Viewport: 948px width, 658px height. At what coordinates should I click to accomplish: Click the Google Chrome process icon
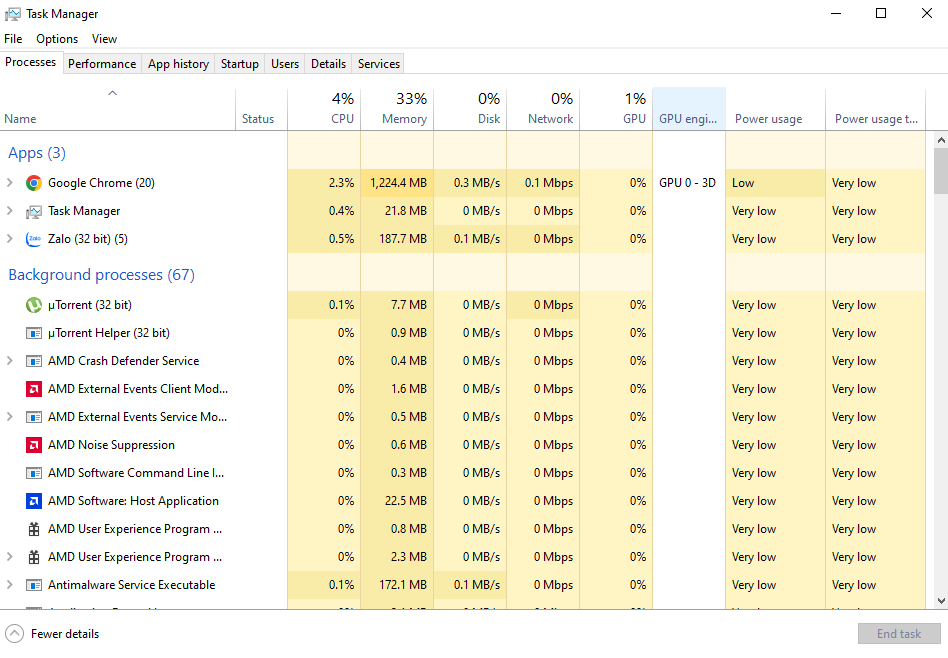tap(34, 183)
